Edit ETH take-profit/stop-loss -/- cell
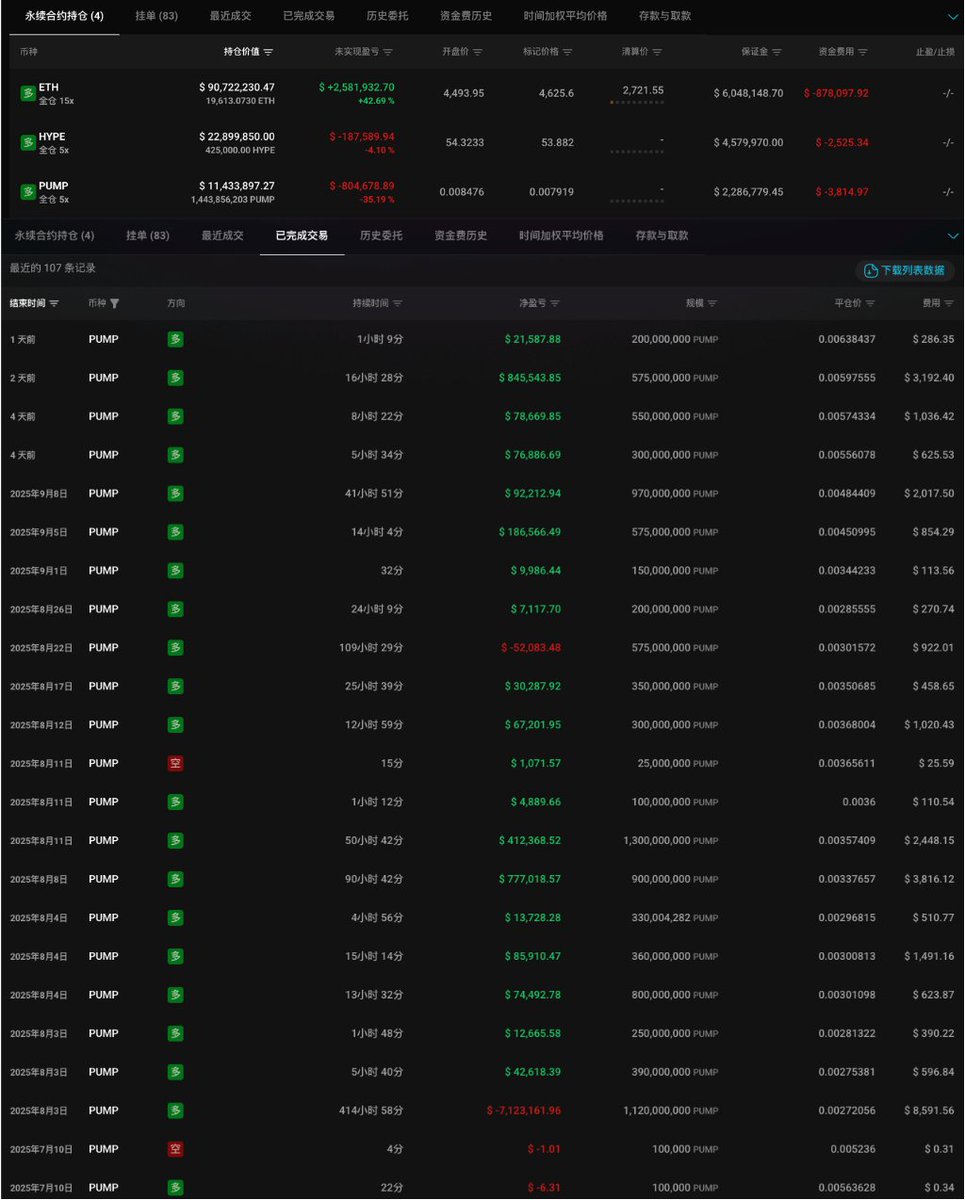The height and width of the screenshot is (1200, 965). [948, 93]
